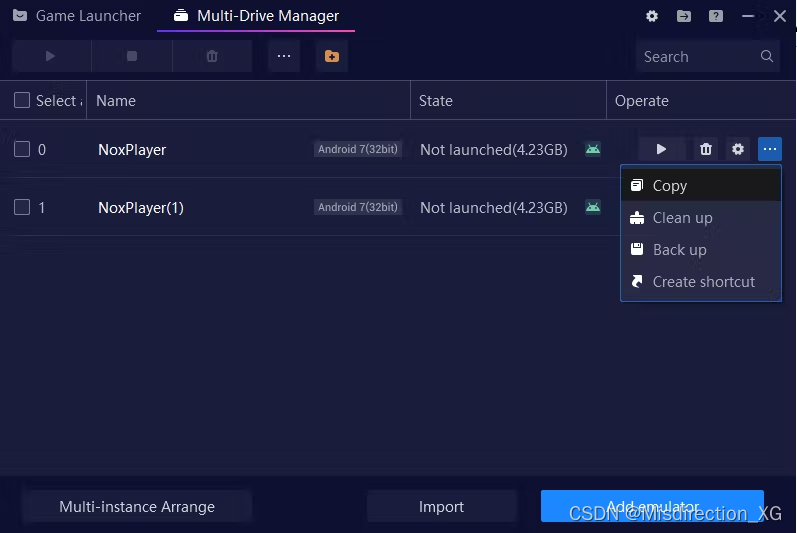Open settings gear in title bar

pyautogui.click(x=652, y=16)
